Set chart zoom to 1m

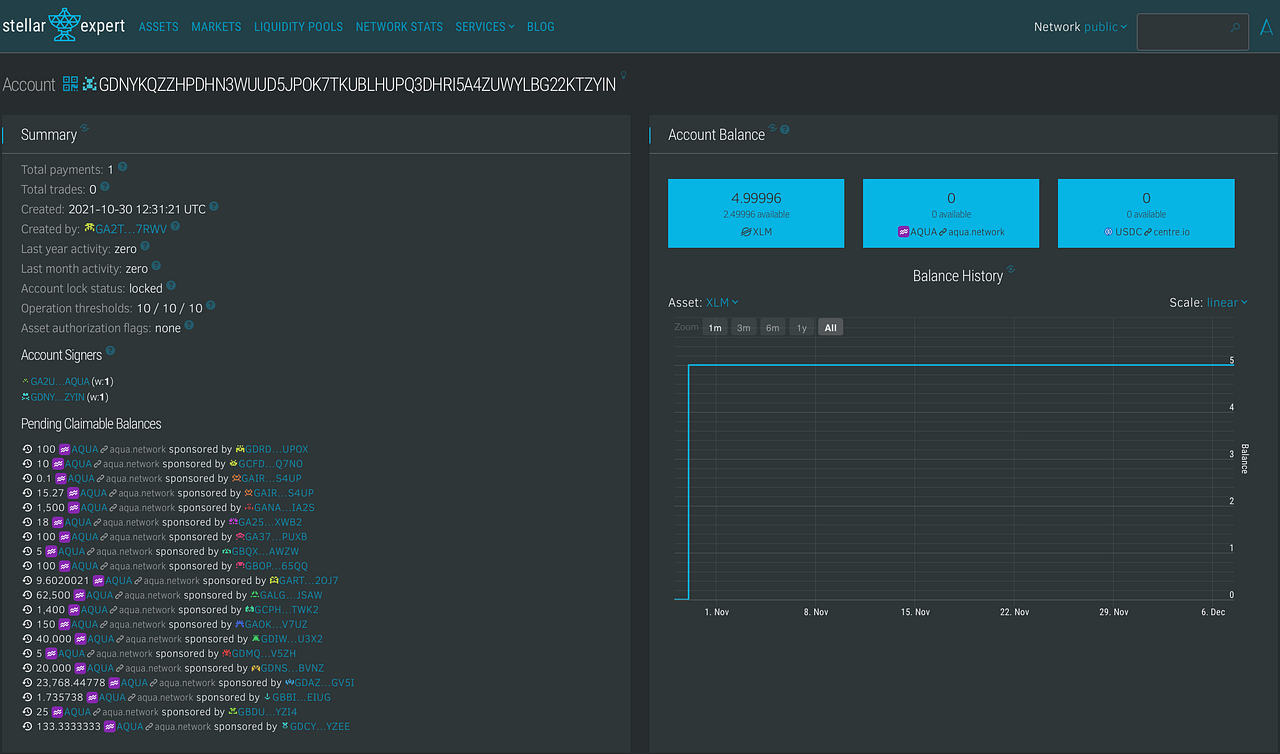pyautogui.click(x=715, y=327)
